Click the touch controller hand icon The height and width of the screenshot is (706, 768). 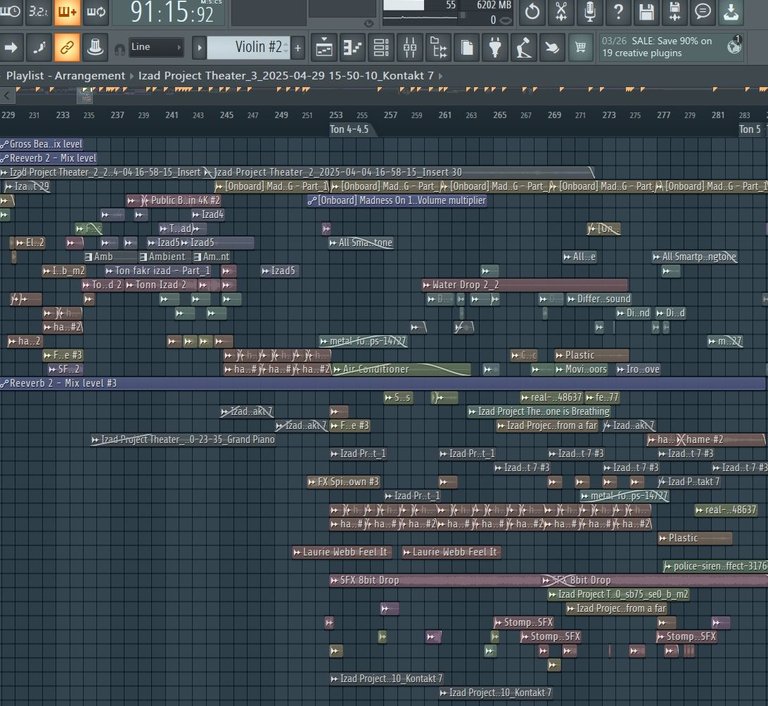tap(552, 48)
